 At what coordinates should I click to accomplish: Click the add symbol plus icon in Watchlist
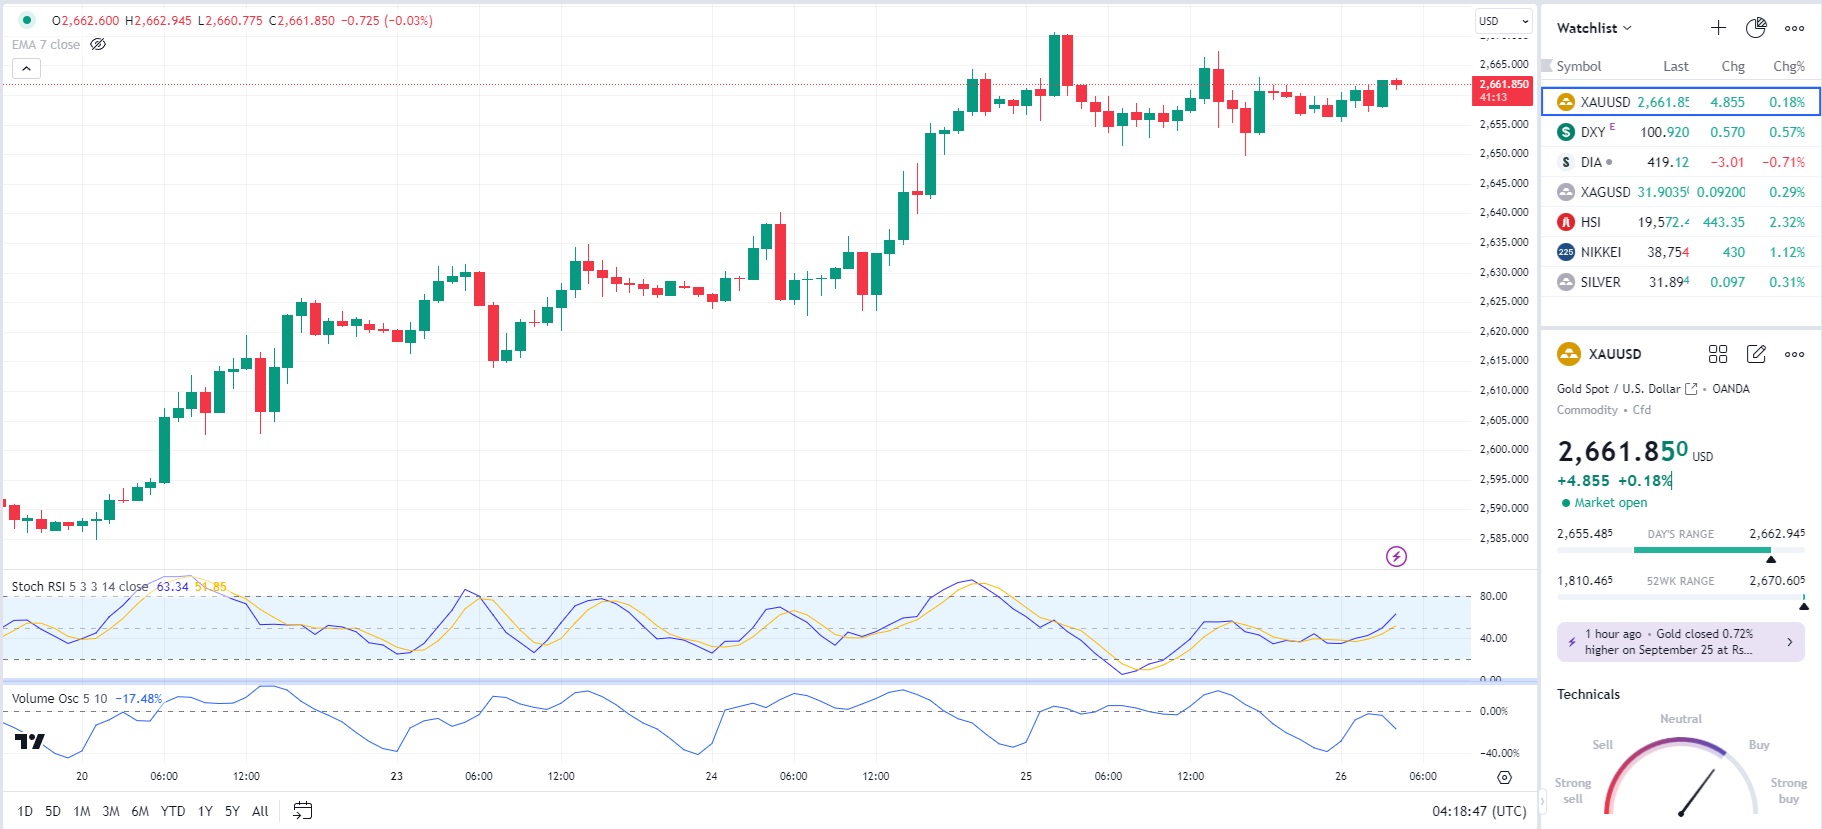pos(1718,28)
